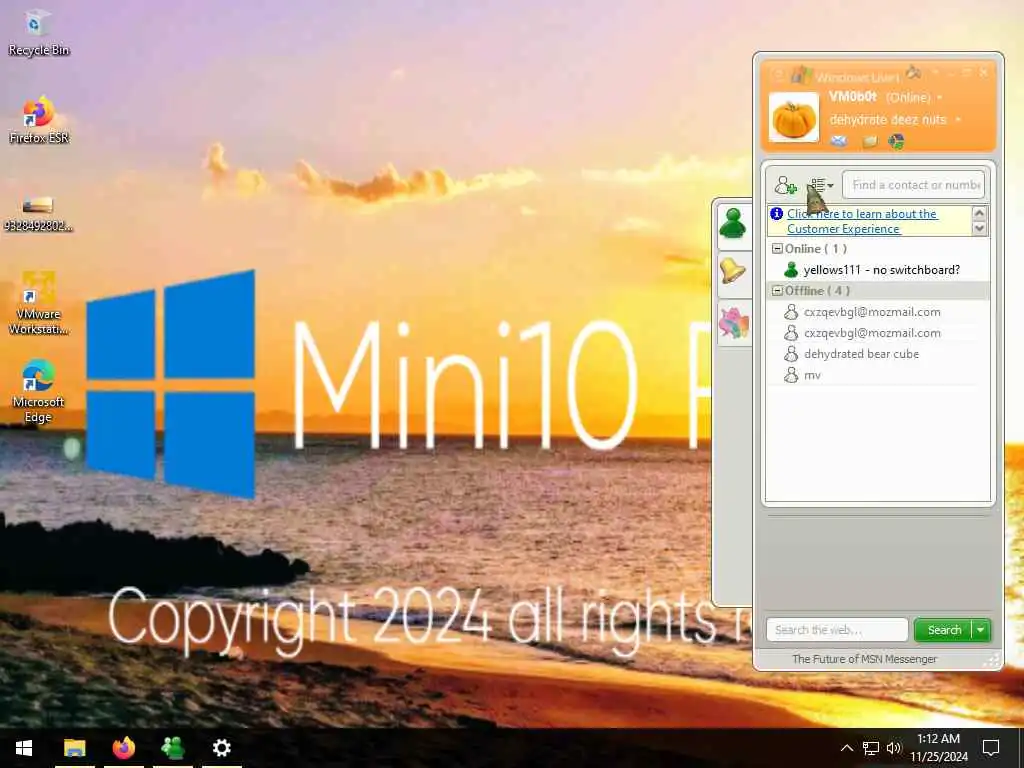Click the Search the web input field
The image size is (1024, 768).
point(837,630)
